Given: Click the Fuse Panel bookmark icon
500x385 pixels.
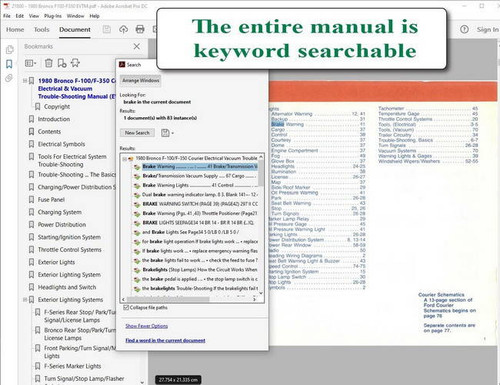Looking at the screenshot, I should pos(31,200).
